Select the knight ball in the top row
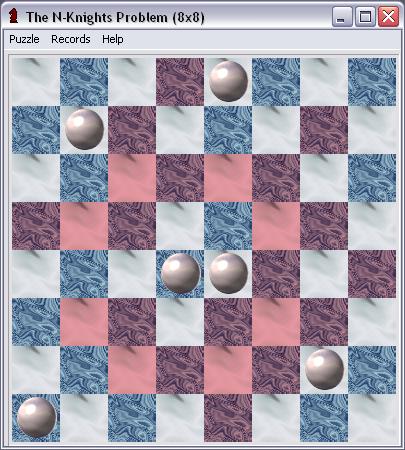The width and height of the screenshot is (405, 450). coord(229,81)
